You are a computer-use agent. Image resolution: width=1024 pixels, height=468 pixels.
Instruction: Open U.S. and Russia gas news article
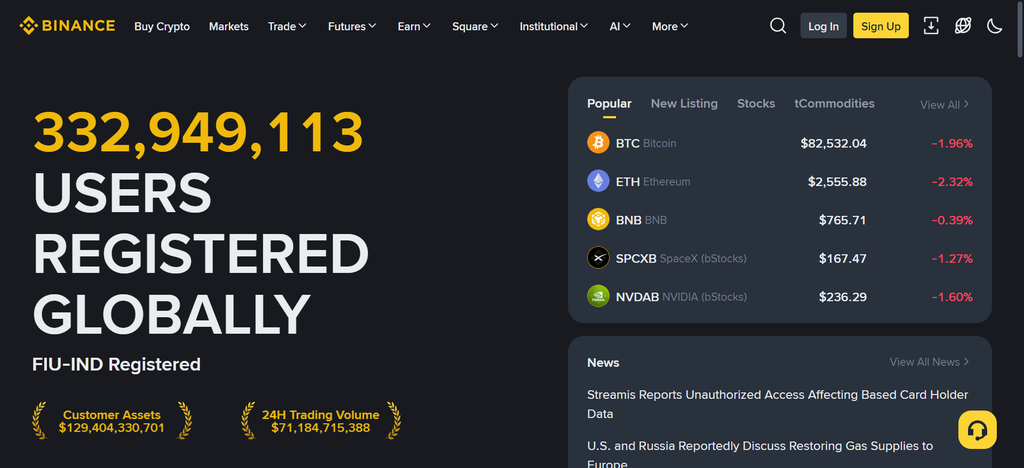pyautogui.click(x=760, y=455)
